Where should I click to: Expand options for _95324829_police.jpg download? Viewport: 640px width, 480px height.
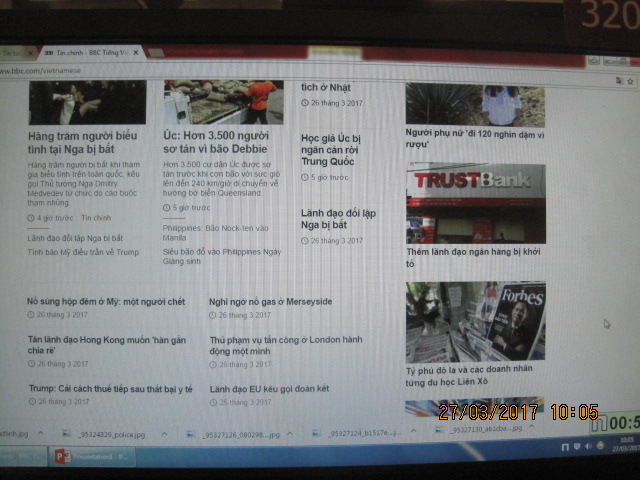164,434
